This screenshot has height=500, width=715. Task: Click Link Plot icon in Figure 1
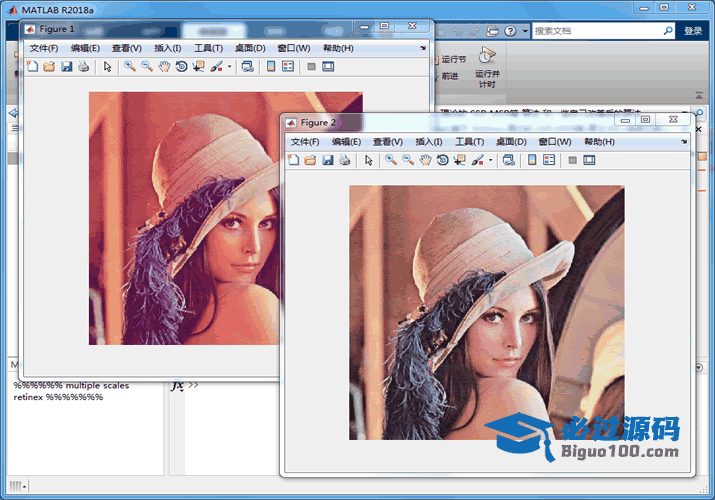coord(248,67)
